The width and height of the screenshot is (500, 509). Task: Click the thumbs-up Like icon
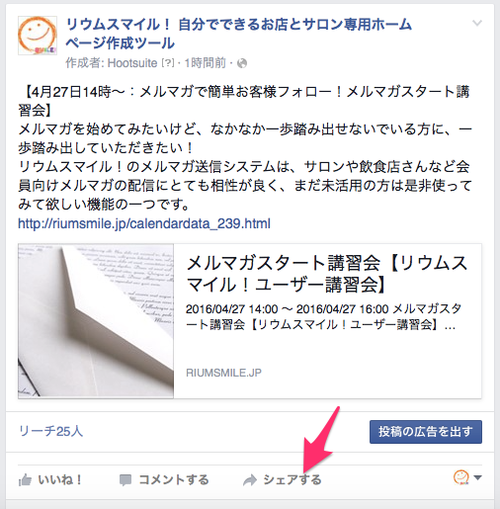tap(25, 480)
